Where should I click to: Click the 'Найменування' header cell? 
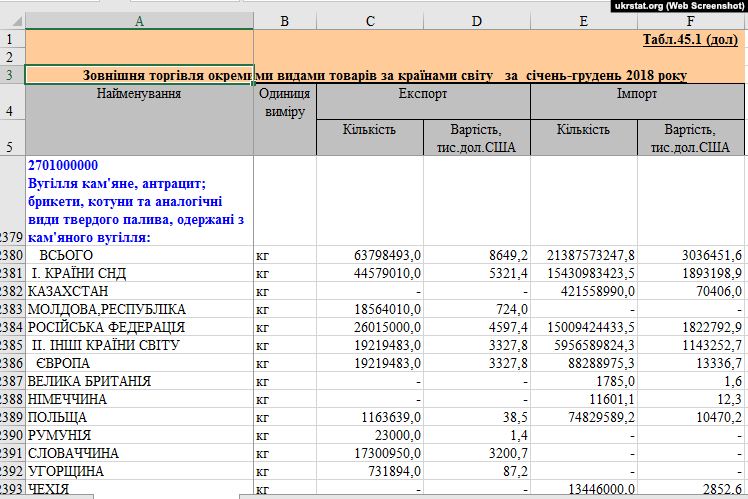point(139,120)
